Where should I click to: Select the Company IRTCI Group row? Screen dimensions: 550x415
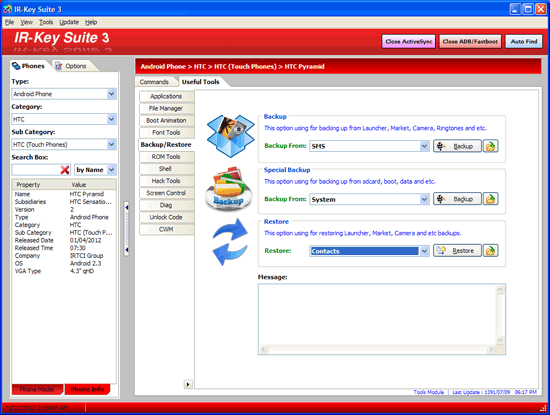pos(64,256)
